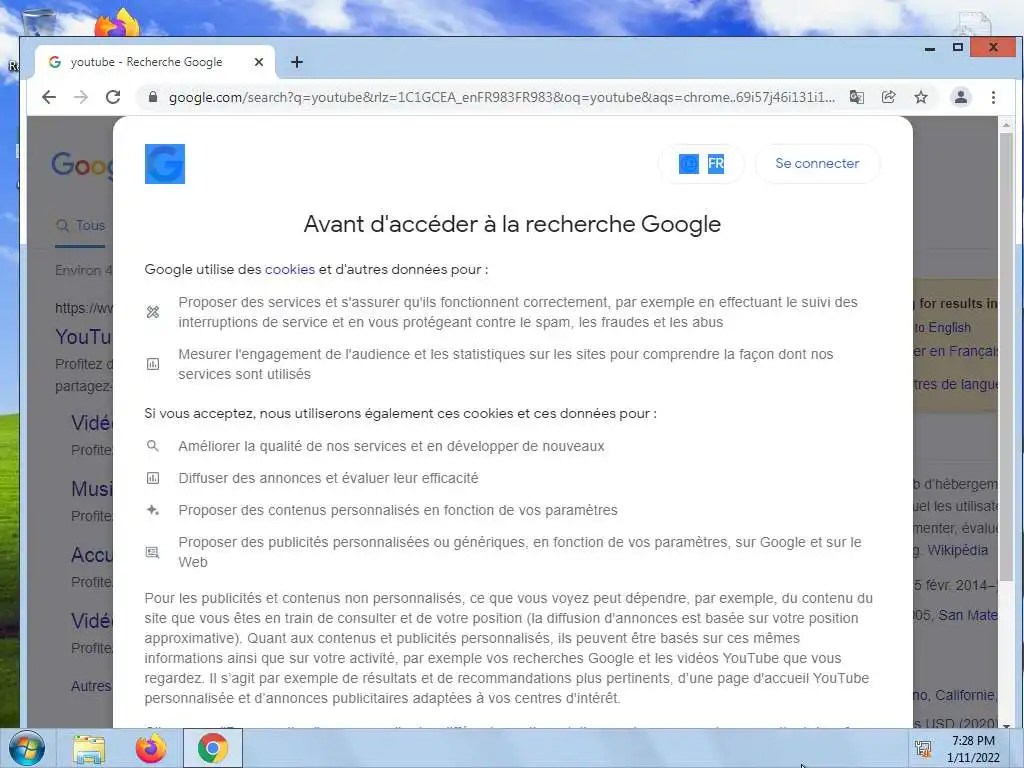The height and width of the screenshot is (768, 1024).
Task: Click the browser forward arrow
Action: 81,97
